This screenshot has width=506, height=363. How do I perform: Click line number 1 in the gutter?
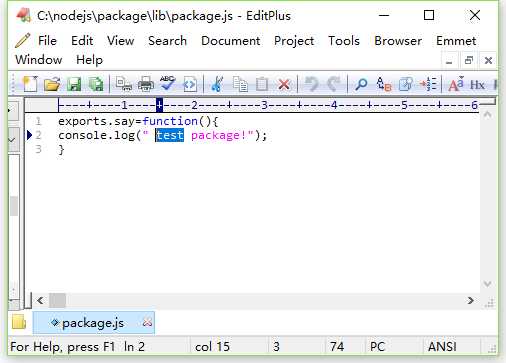(x=38, y=121)
